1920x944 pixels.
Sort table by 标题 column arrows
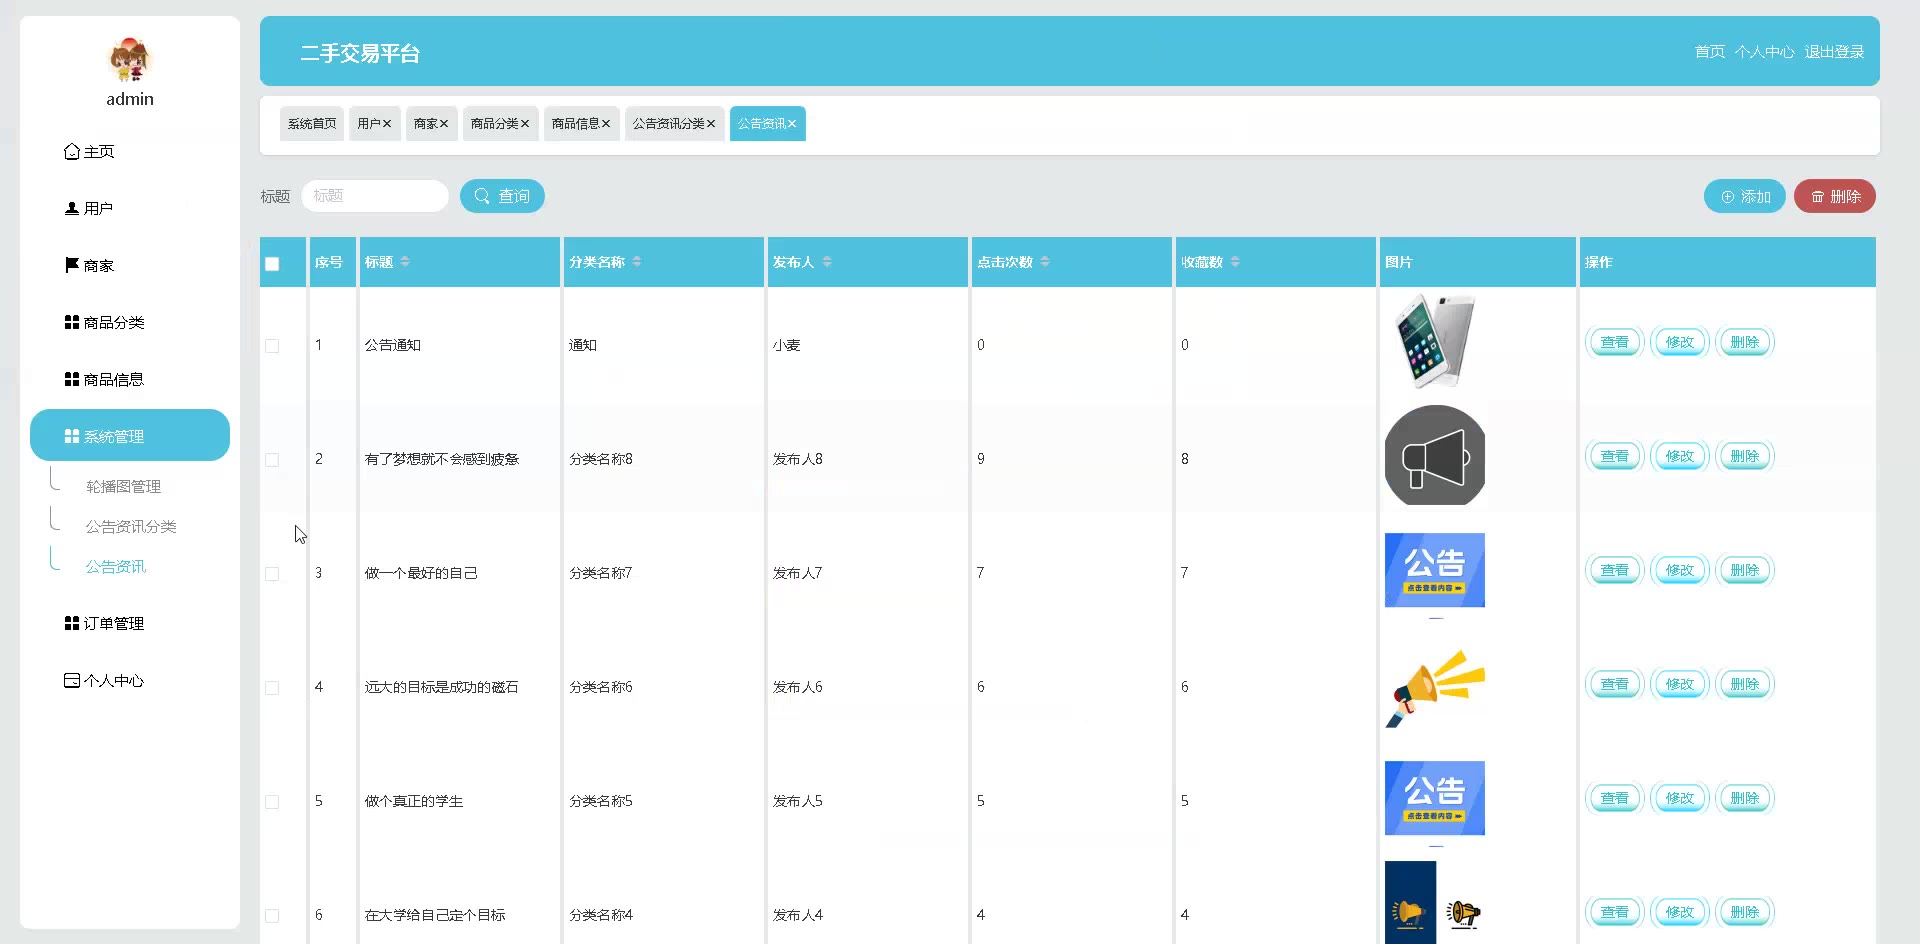(405, 262)
